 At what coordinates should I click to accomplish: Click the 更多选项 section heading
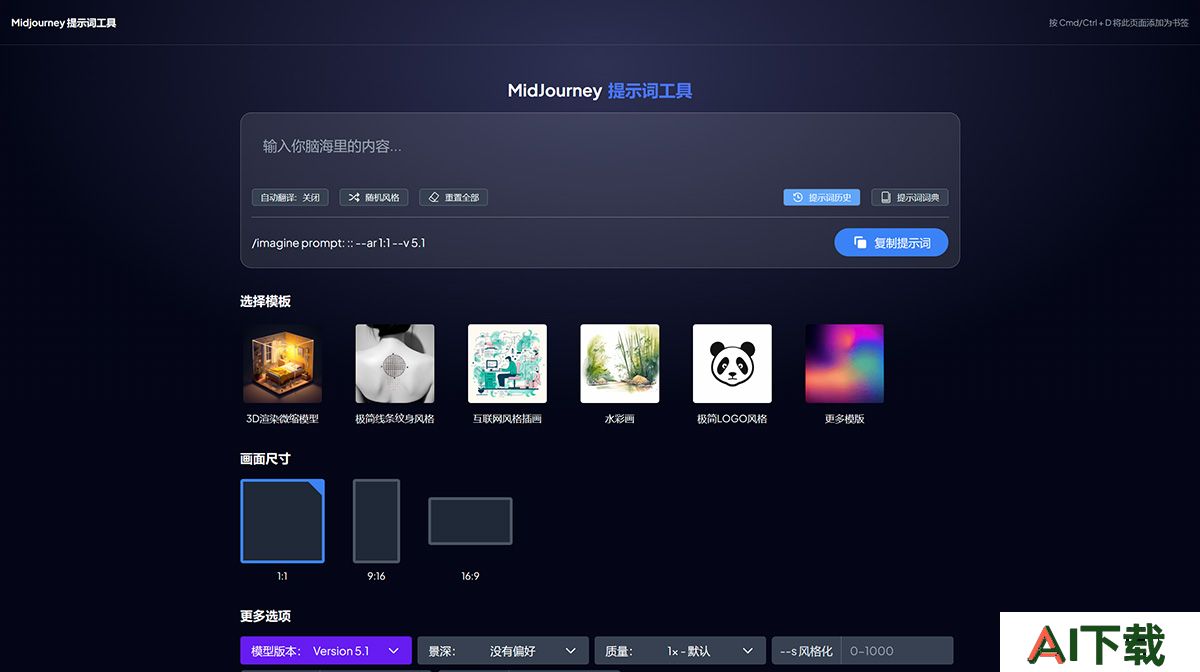pyautogui.click(x=265, y=616)
